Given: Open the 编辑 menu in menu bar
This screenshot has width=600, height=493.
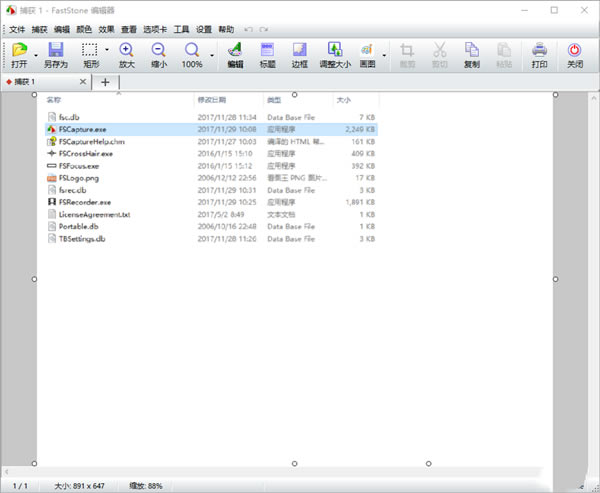Looking at the screenshot, I should (62, 29).
